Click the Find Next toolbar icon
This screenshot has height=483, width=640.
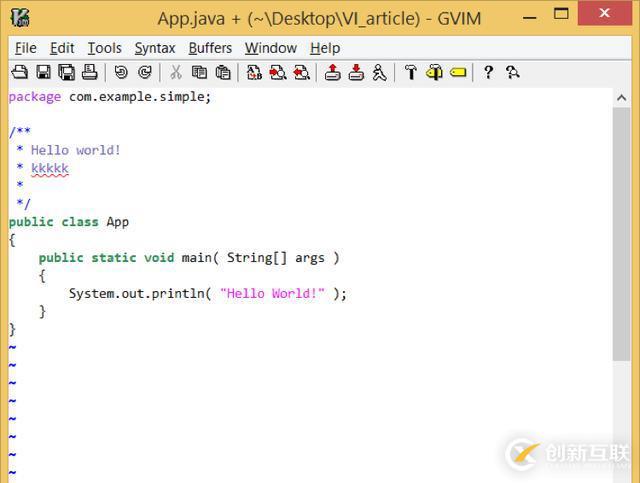278,72
